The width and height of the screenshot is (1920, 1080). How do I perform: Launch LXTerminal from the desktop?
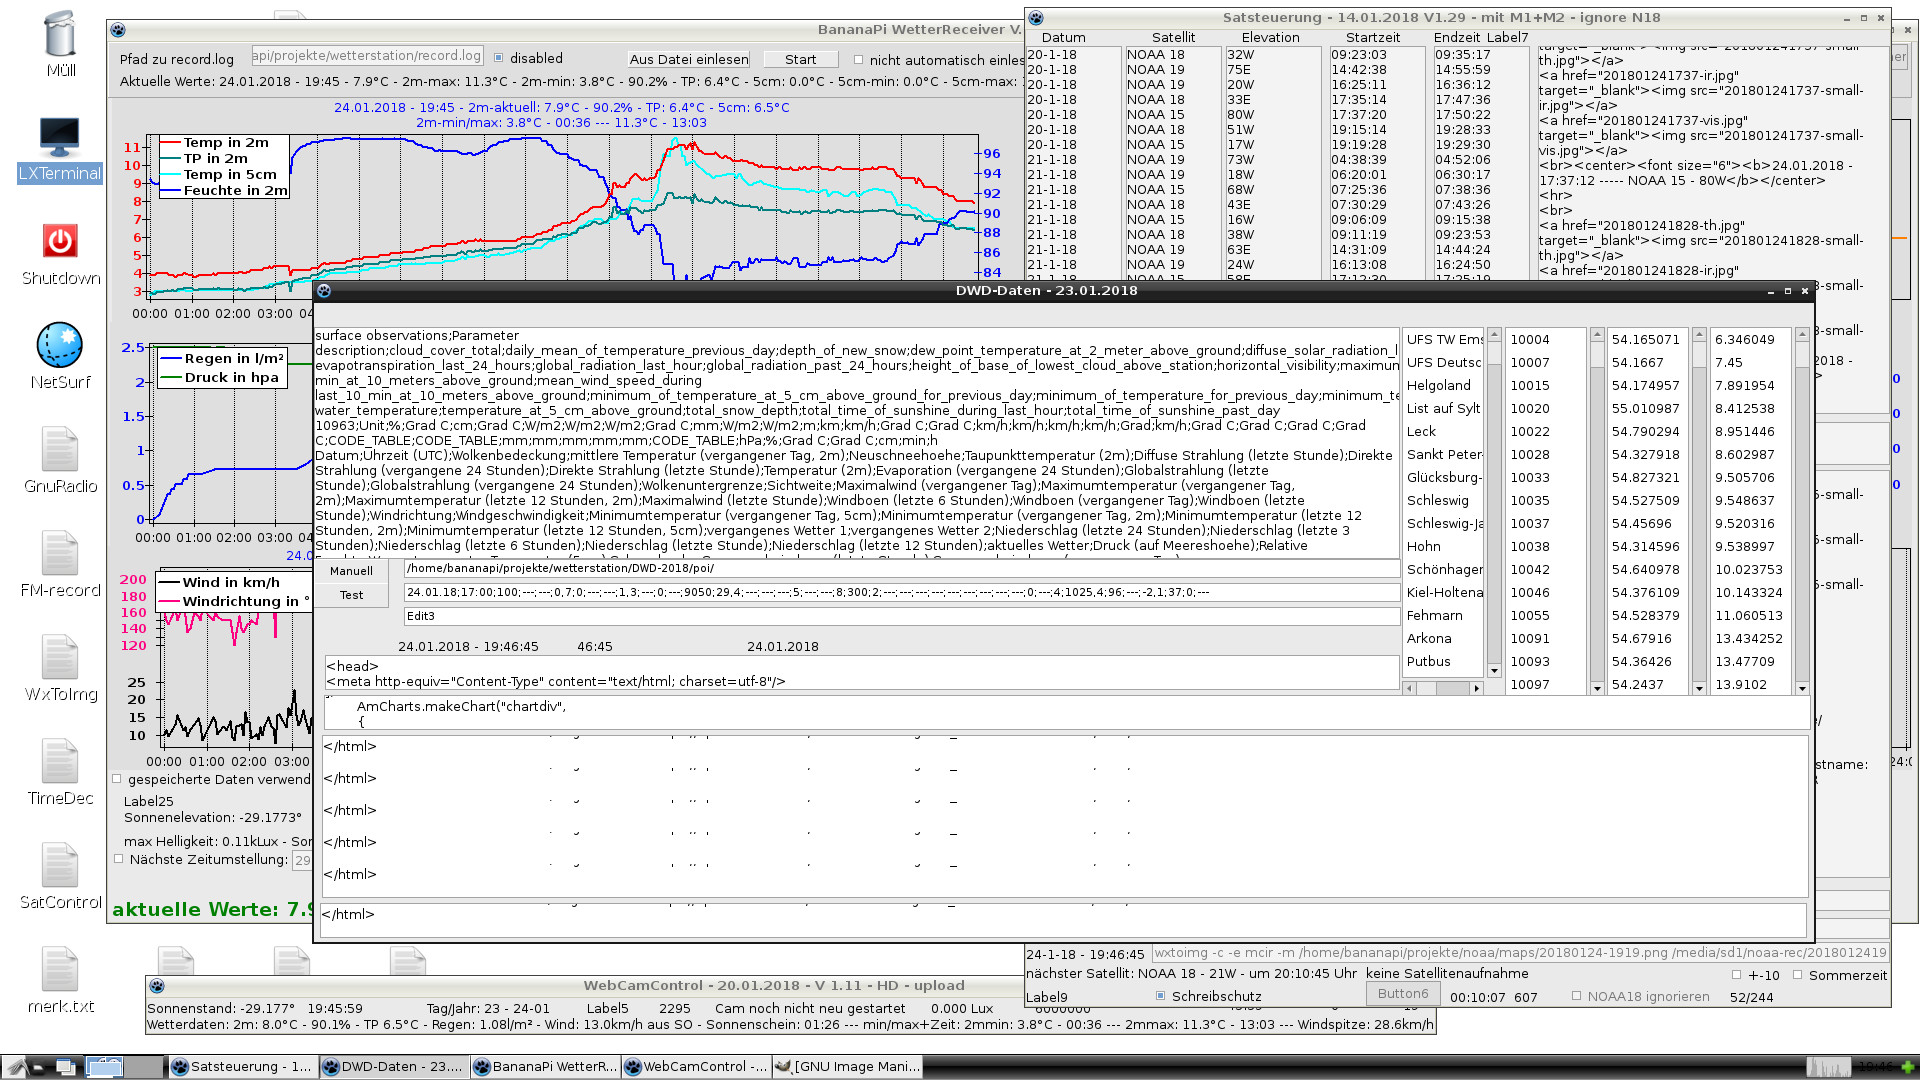60,137
